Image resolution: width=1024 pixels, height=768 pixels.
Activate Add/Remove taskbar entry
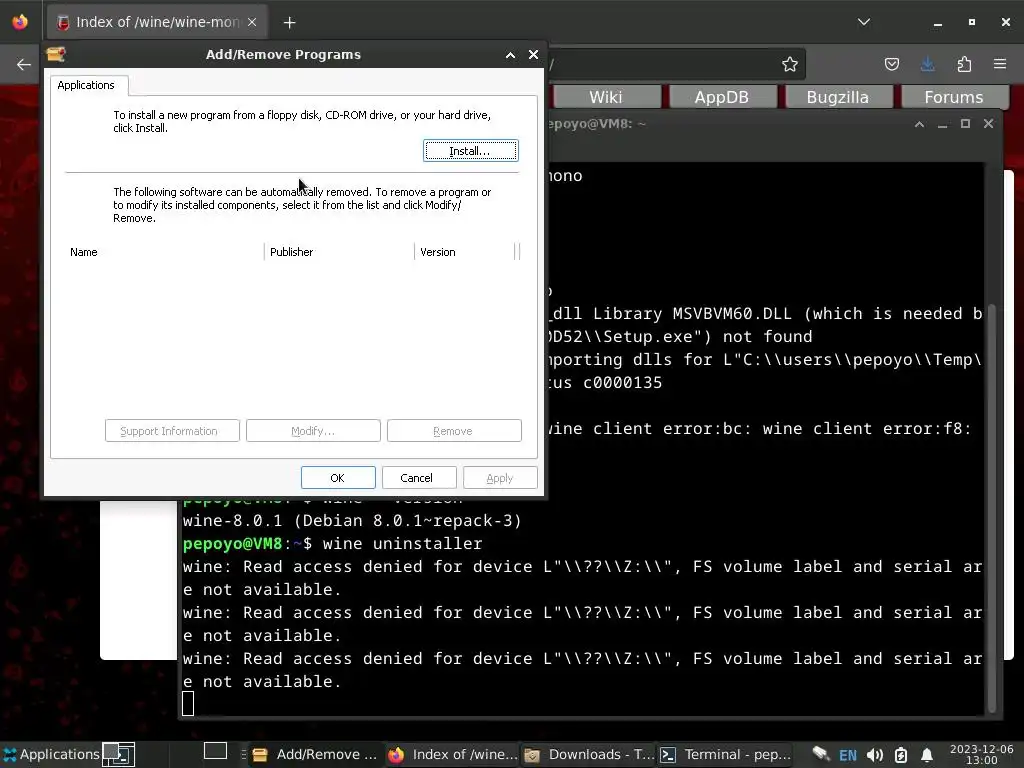point(315,754)
